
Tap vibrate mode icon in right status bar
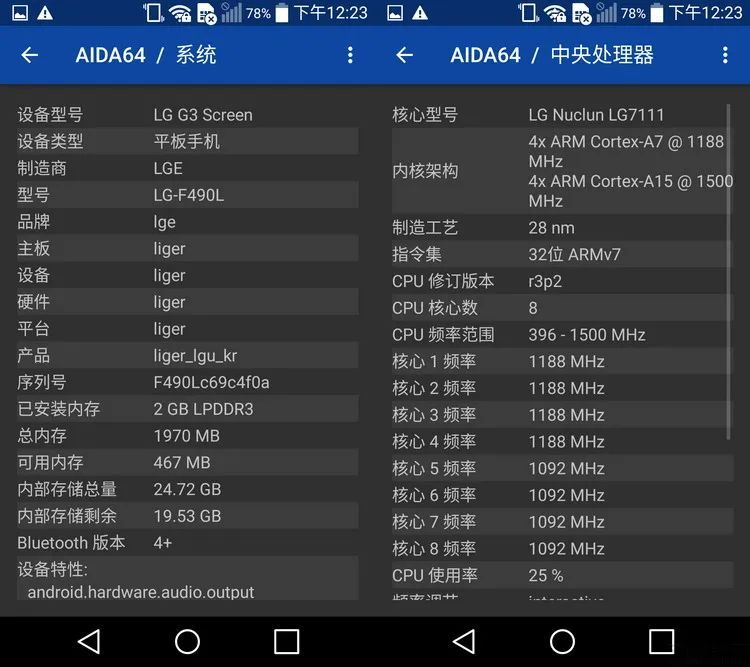529,13
